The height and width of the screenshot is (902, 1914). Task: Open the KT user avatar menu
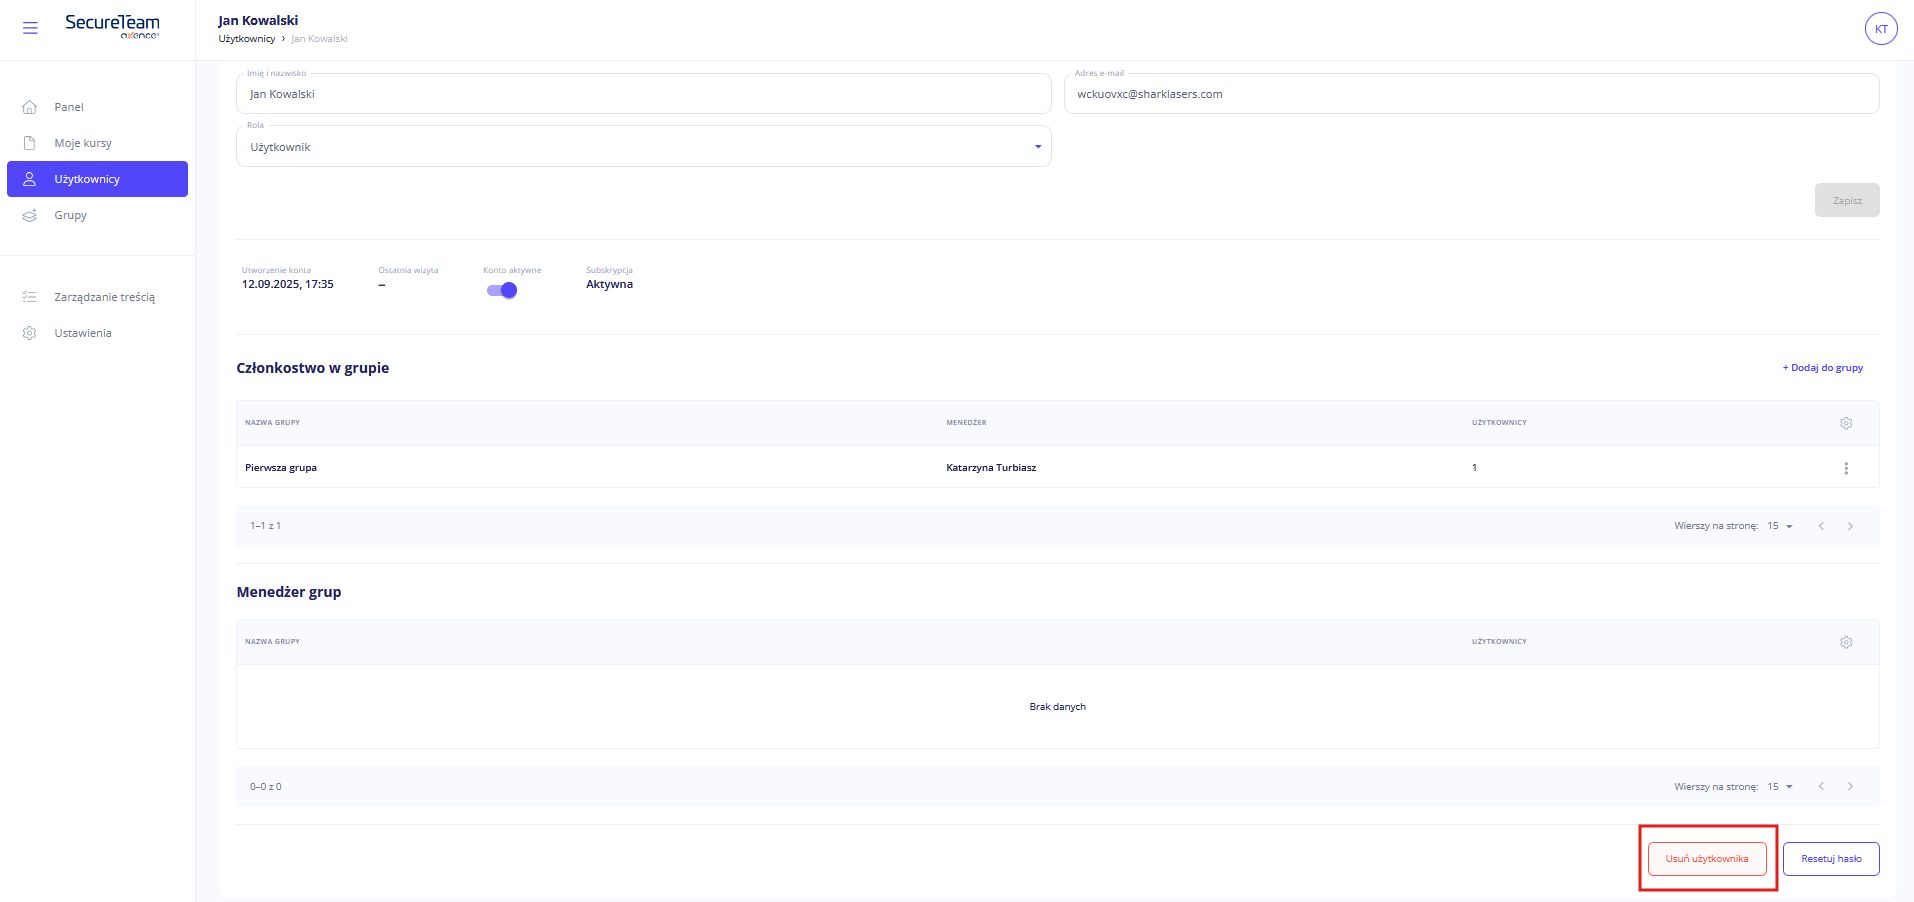coord(1880,29)
